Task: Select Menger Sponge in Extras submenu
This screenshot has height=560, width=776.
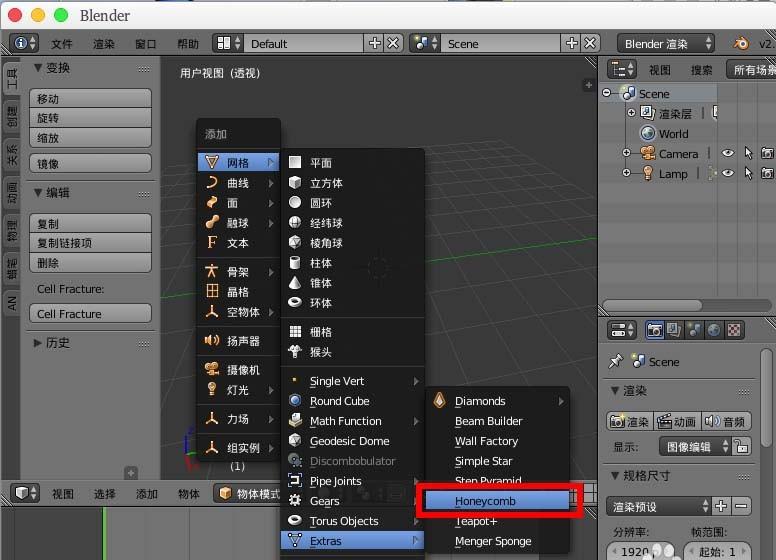Action: [497, 541]
